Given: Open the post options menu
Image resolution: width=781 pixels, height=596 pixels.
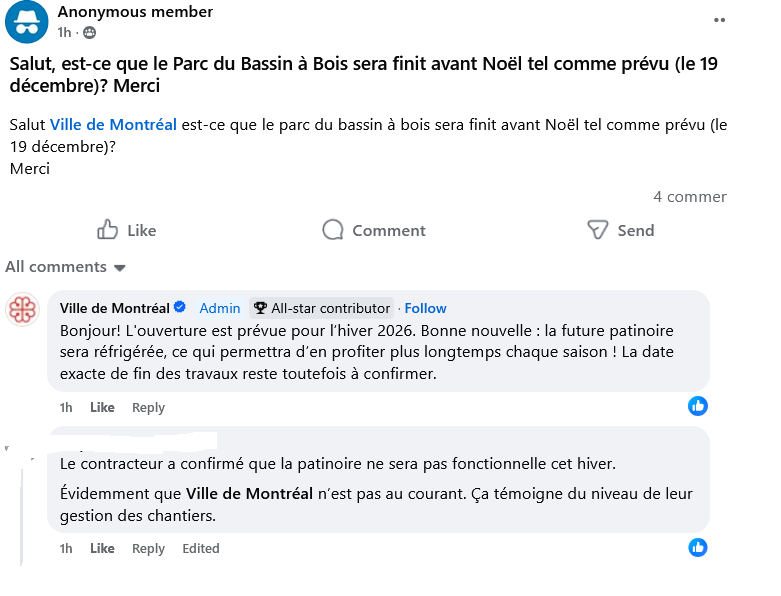Looking at the screenshot, I should pos(719,19).
